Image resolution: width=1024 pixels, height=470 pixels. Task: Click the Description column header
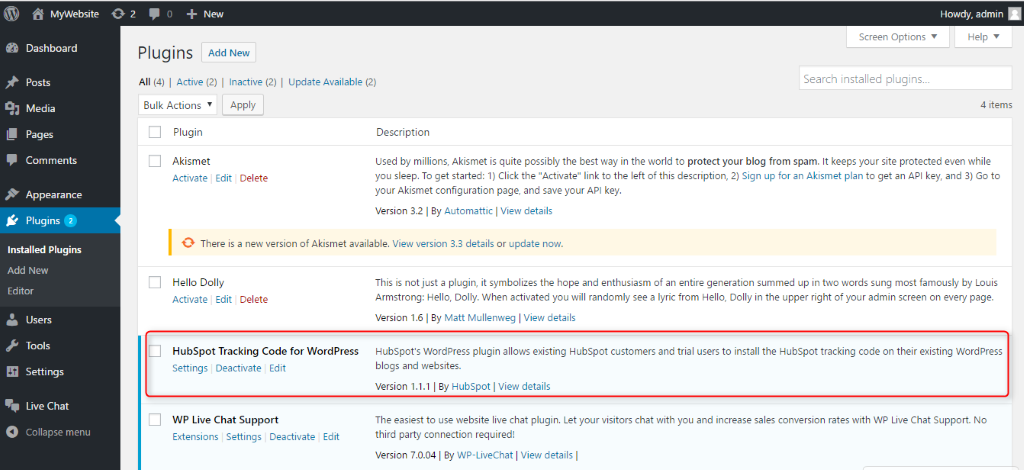tap(403, 133)
